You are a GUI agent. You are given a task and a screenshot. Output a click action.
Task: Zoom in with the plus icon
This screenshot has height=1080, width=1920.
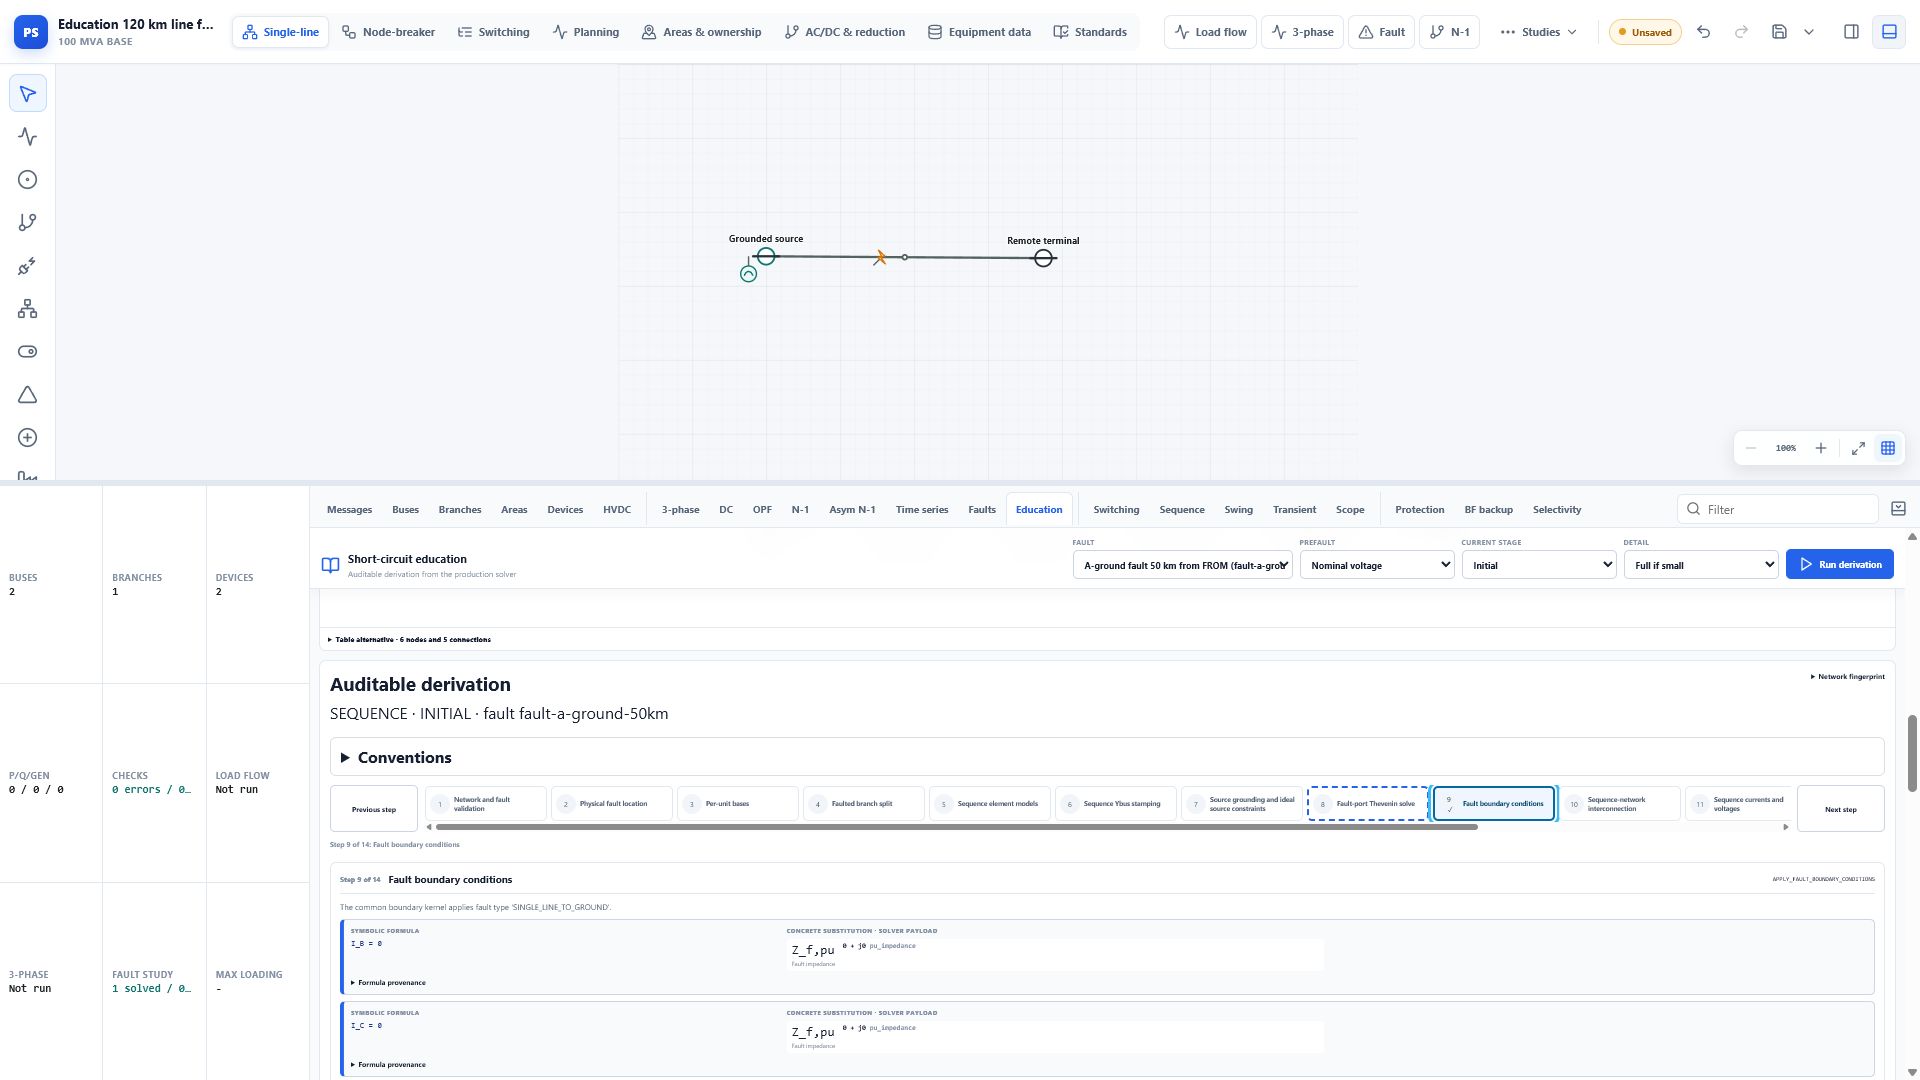click(1821, 448)
